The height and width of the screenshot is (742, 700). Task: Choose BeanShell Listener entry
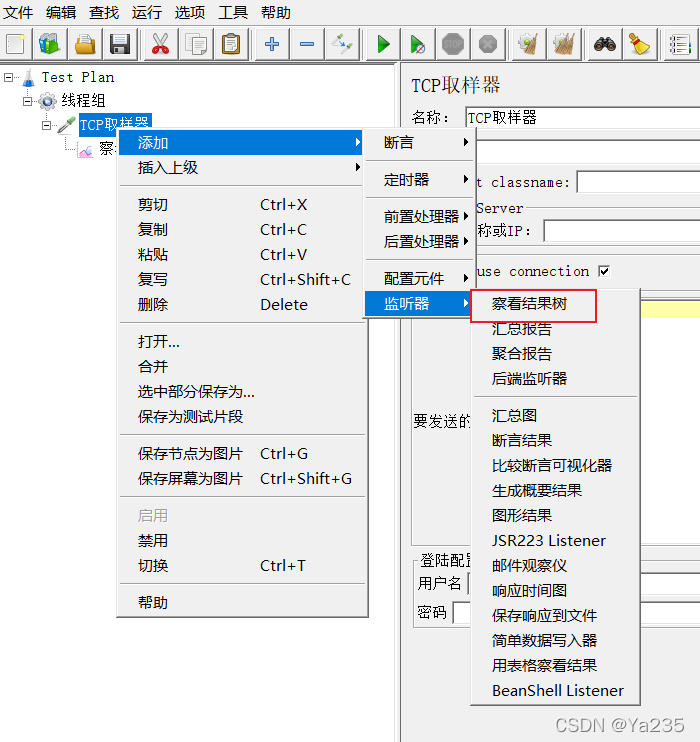pyautogui.click(x=556, y=690)
